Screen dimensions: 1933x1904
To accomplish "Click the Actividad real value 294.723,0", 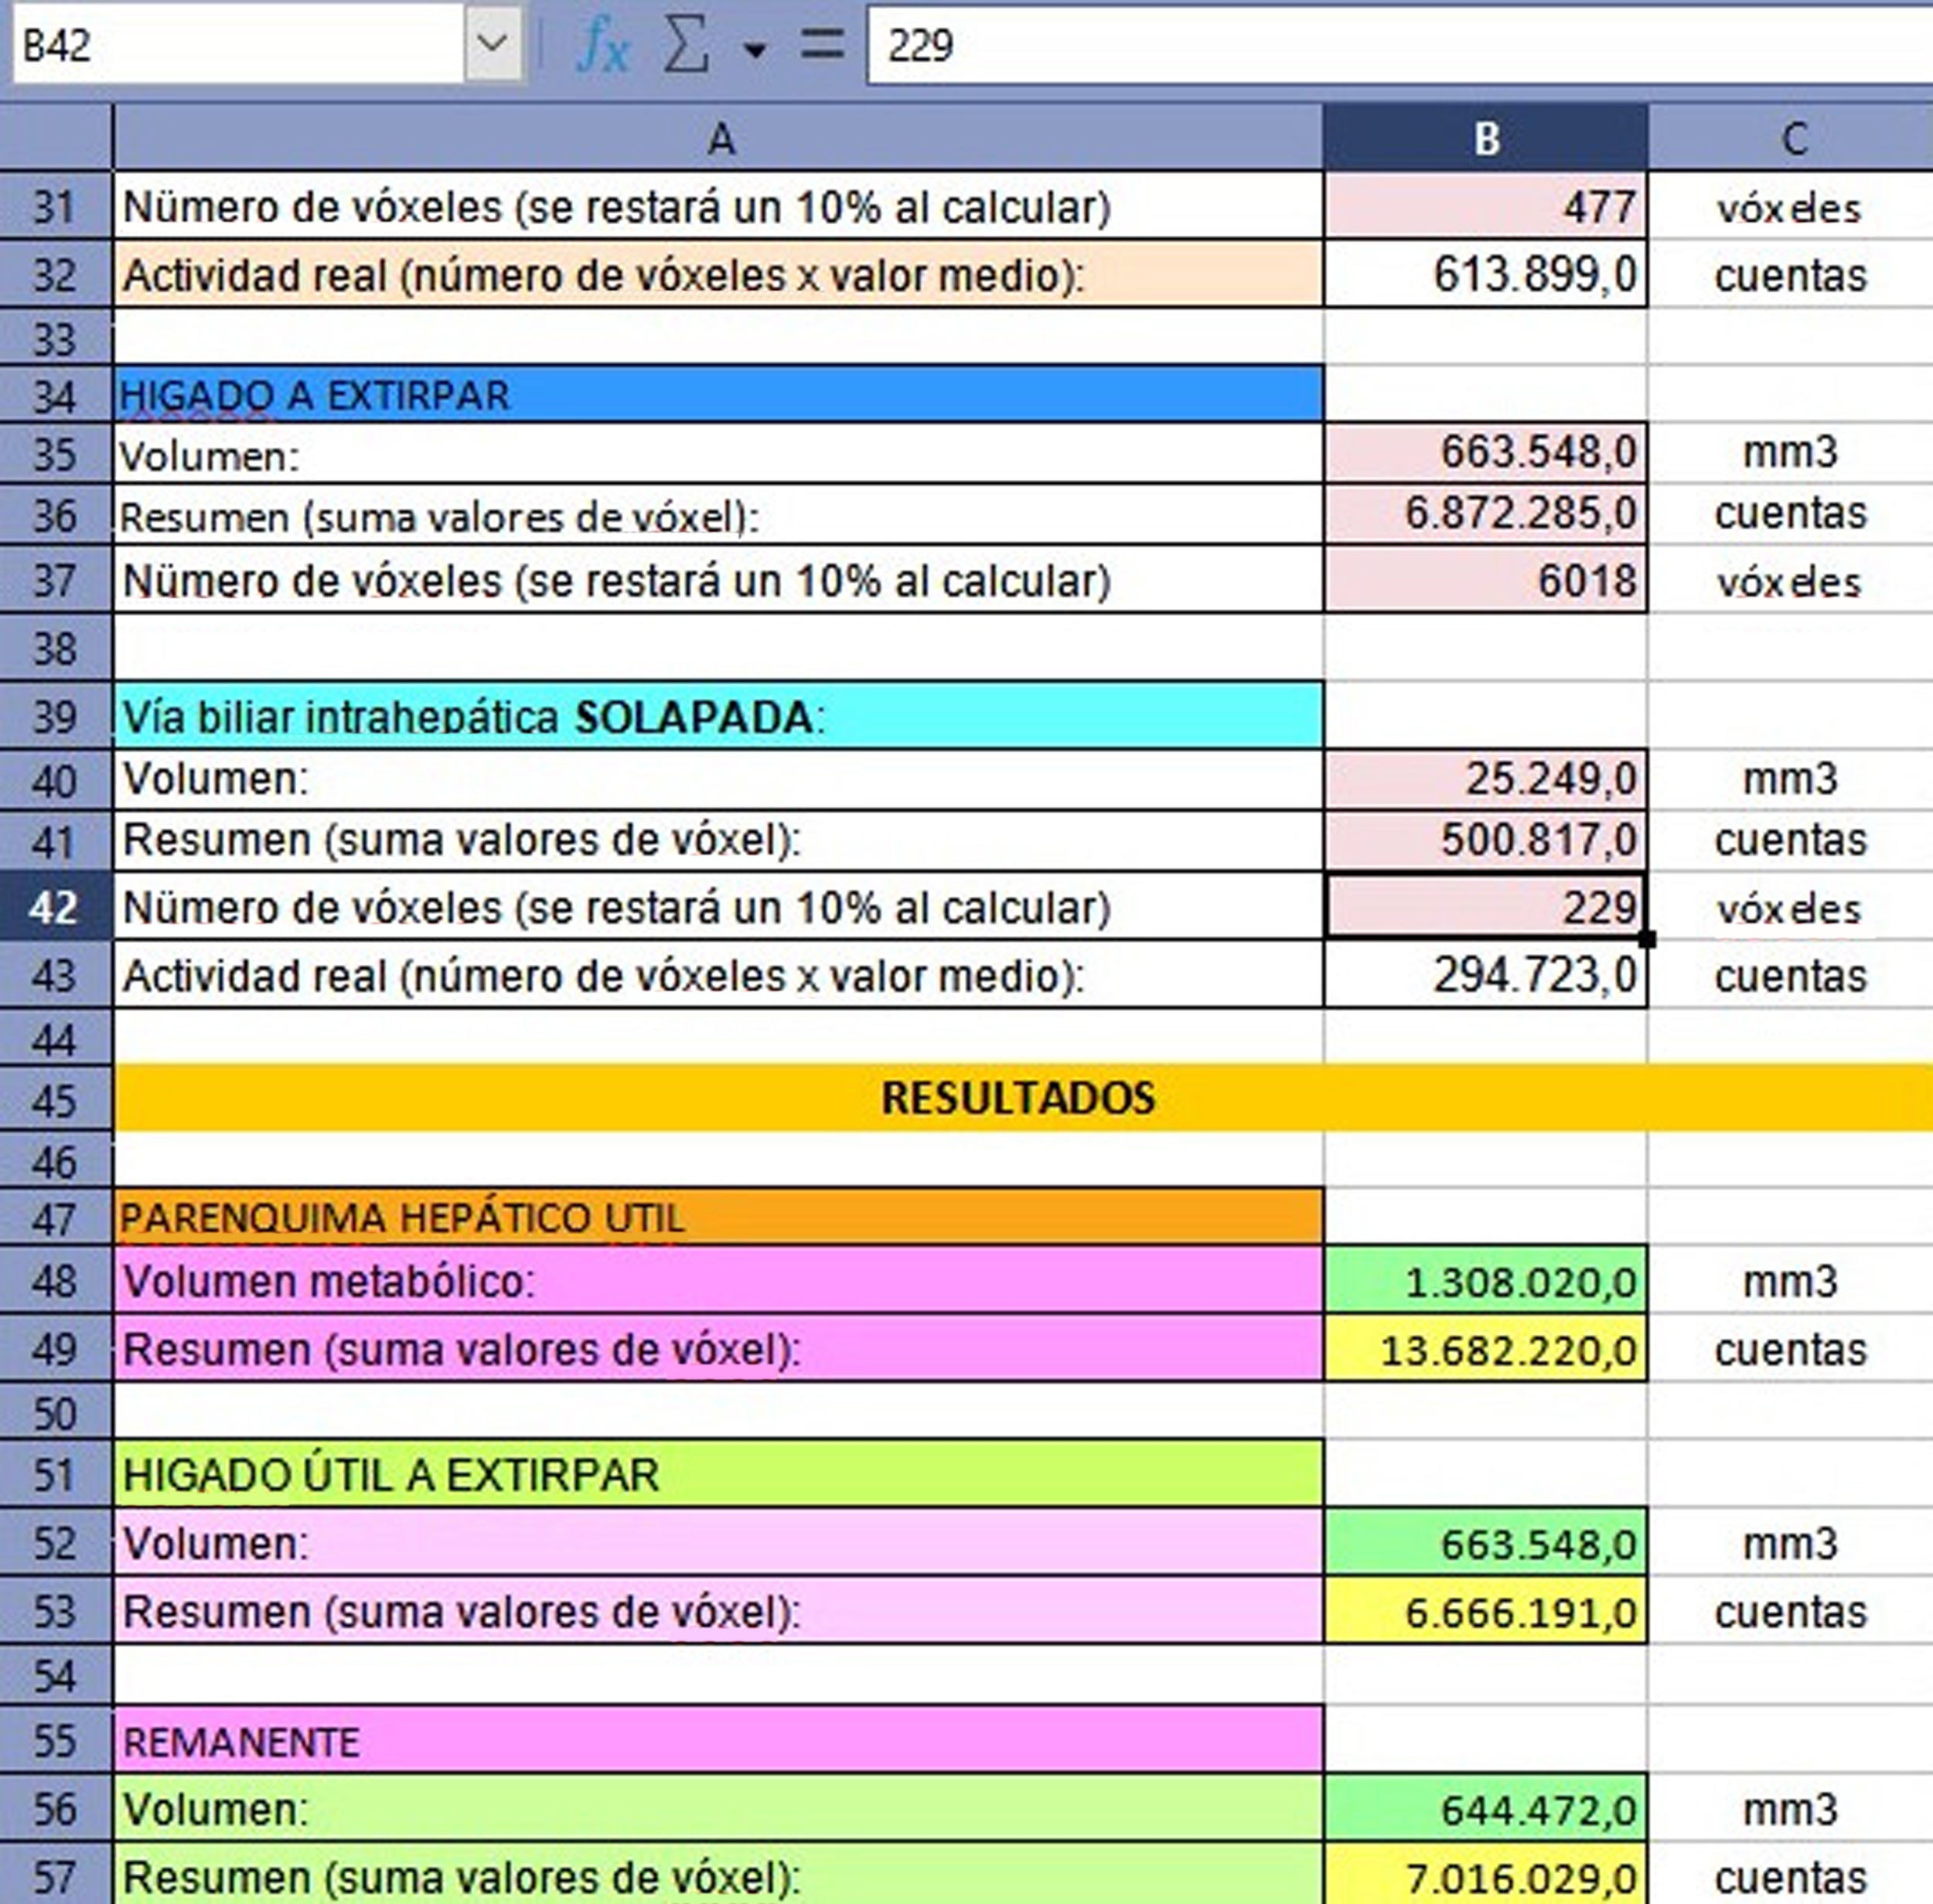I will [1485, 975].
